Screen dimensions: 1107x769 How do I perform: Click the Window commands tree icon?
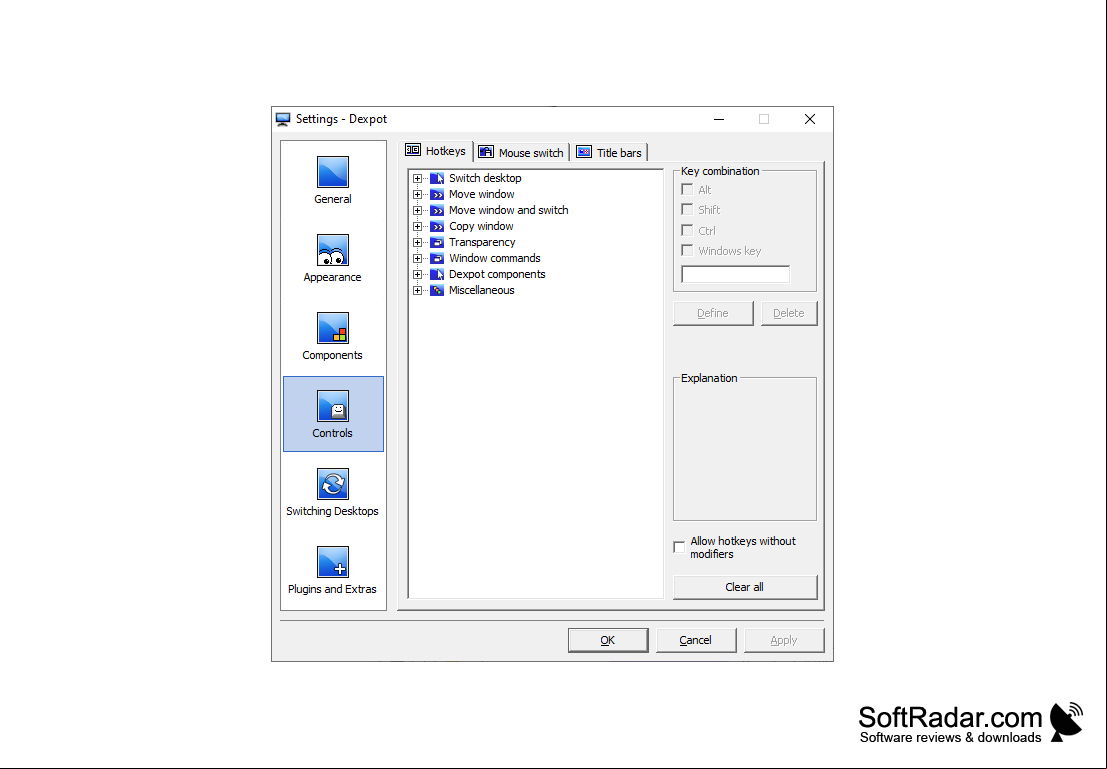click(x=437, y=258)
